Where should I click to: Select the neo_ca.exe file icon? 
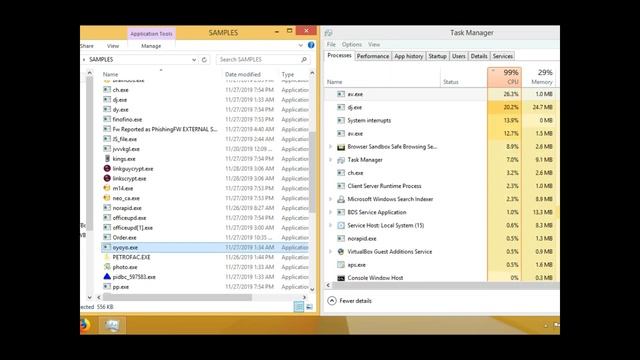tap(107, 198)
